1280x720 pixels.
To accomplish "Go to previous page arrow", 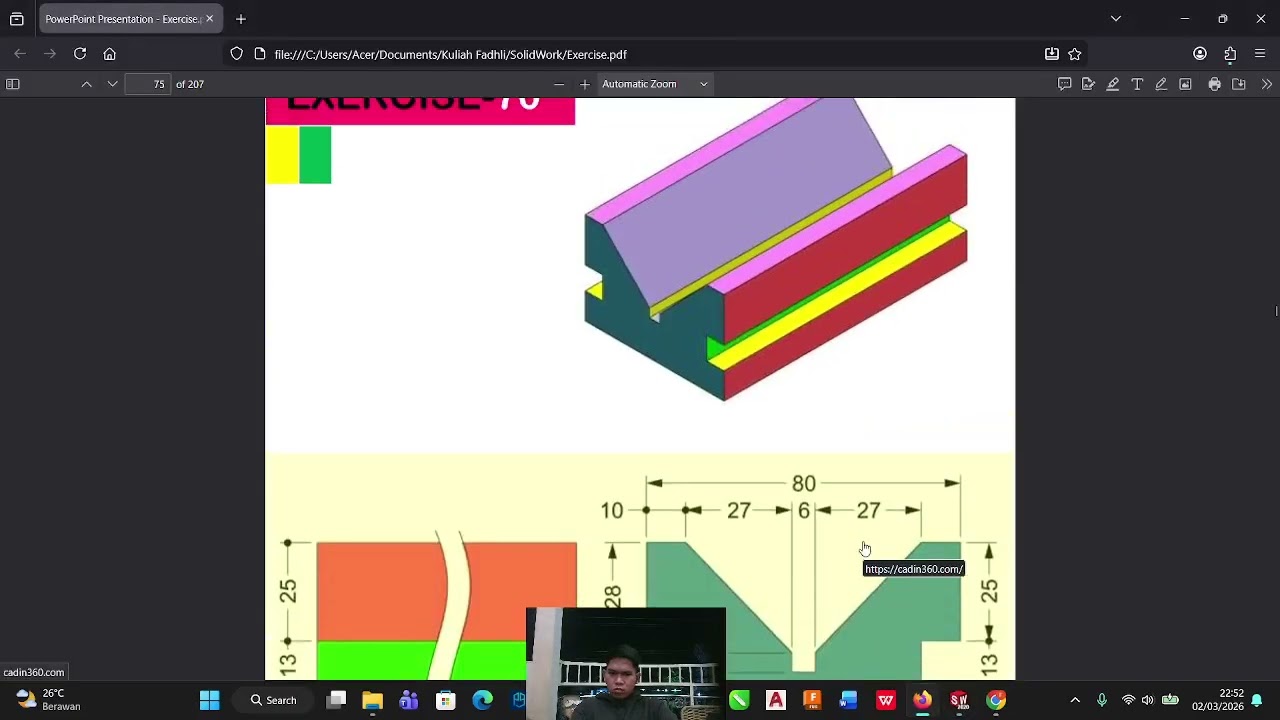I will click(x=87, y=84).
